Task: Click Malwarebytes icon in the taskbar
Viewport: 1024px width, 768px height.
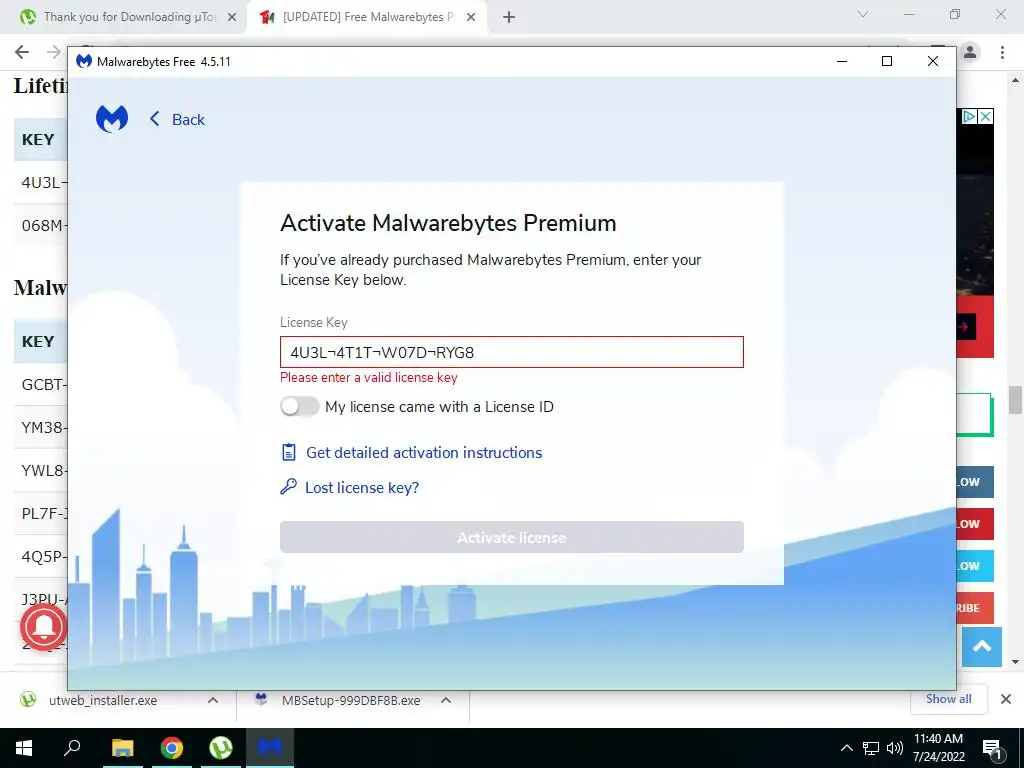Action: (x=270, y=748)
